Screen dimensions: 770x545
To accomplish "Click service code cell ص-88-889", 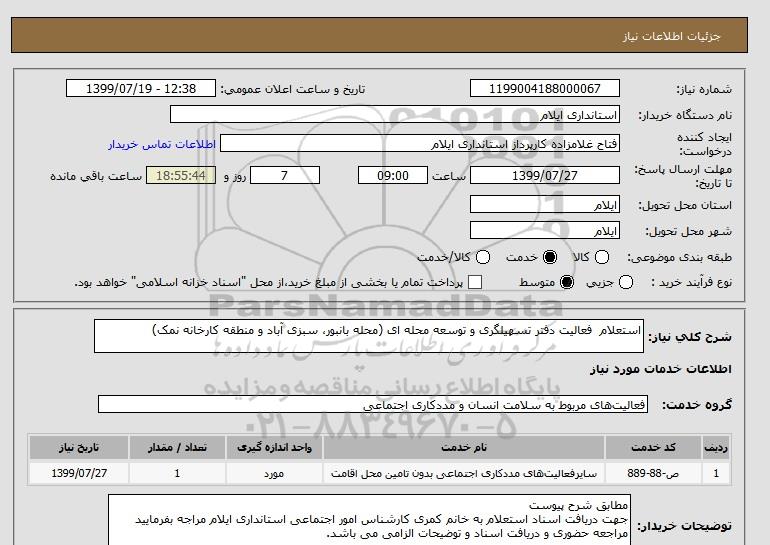I will pos(653,473).
